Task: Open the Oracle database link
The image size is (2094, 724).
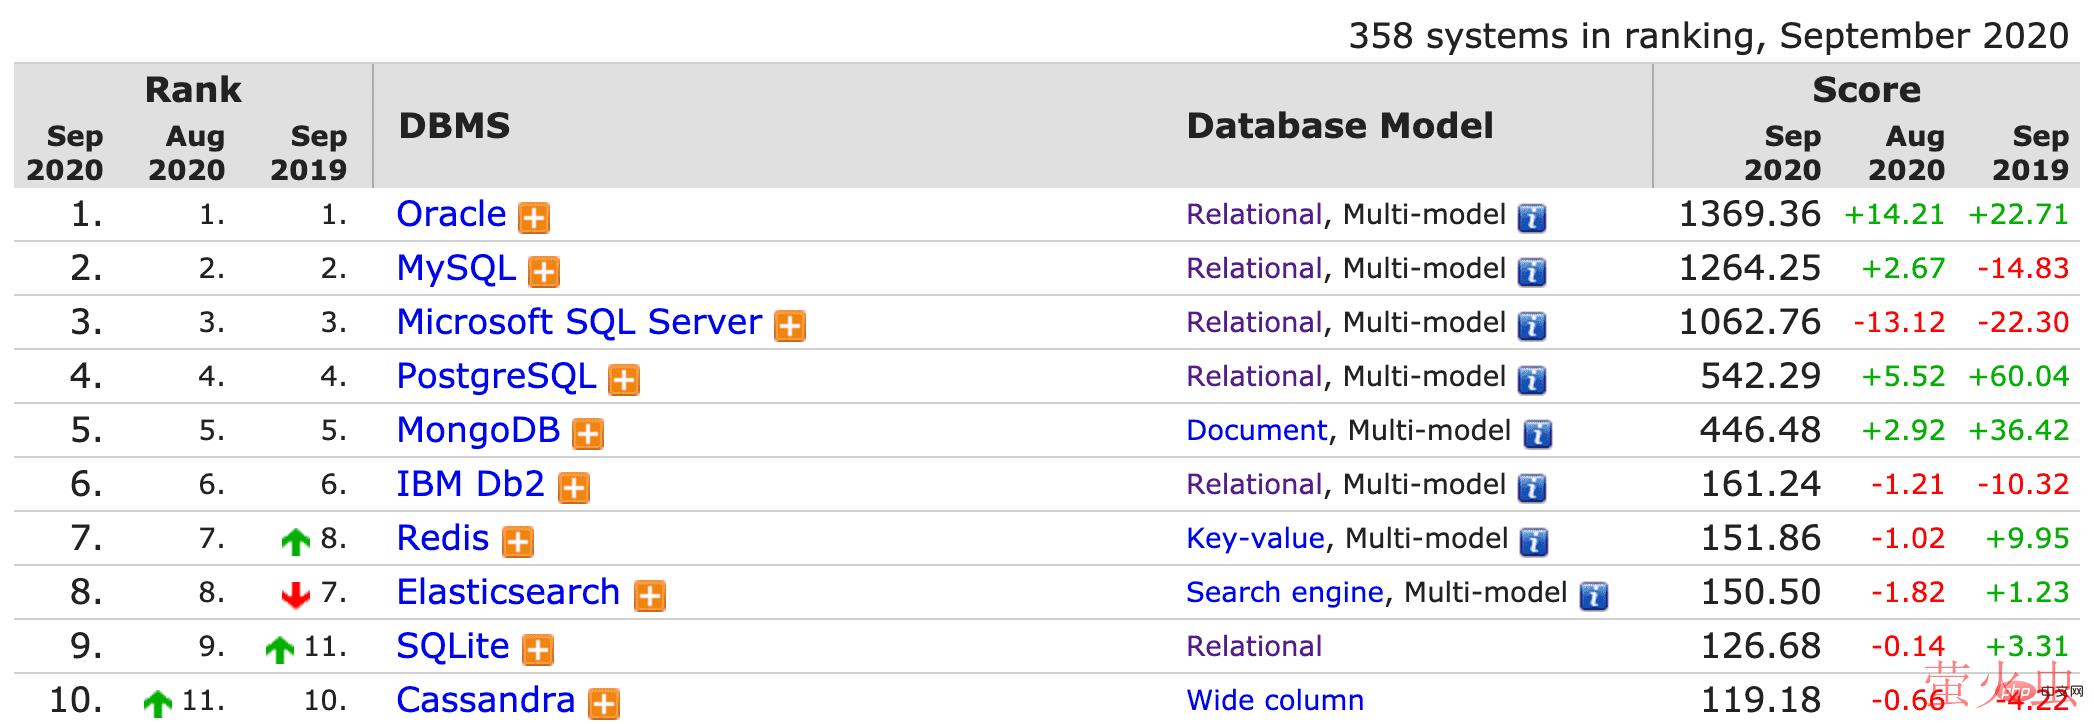Action: click(x=451, y=214)
